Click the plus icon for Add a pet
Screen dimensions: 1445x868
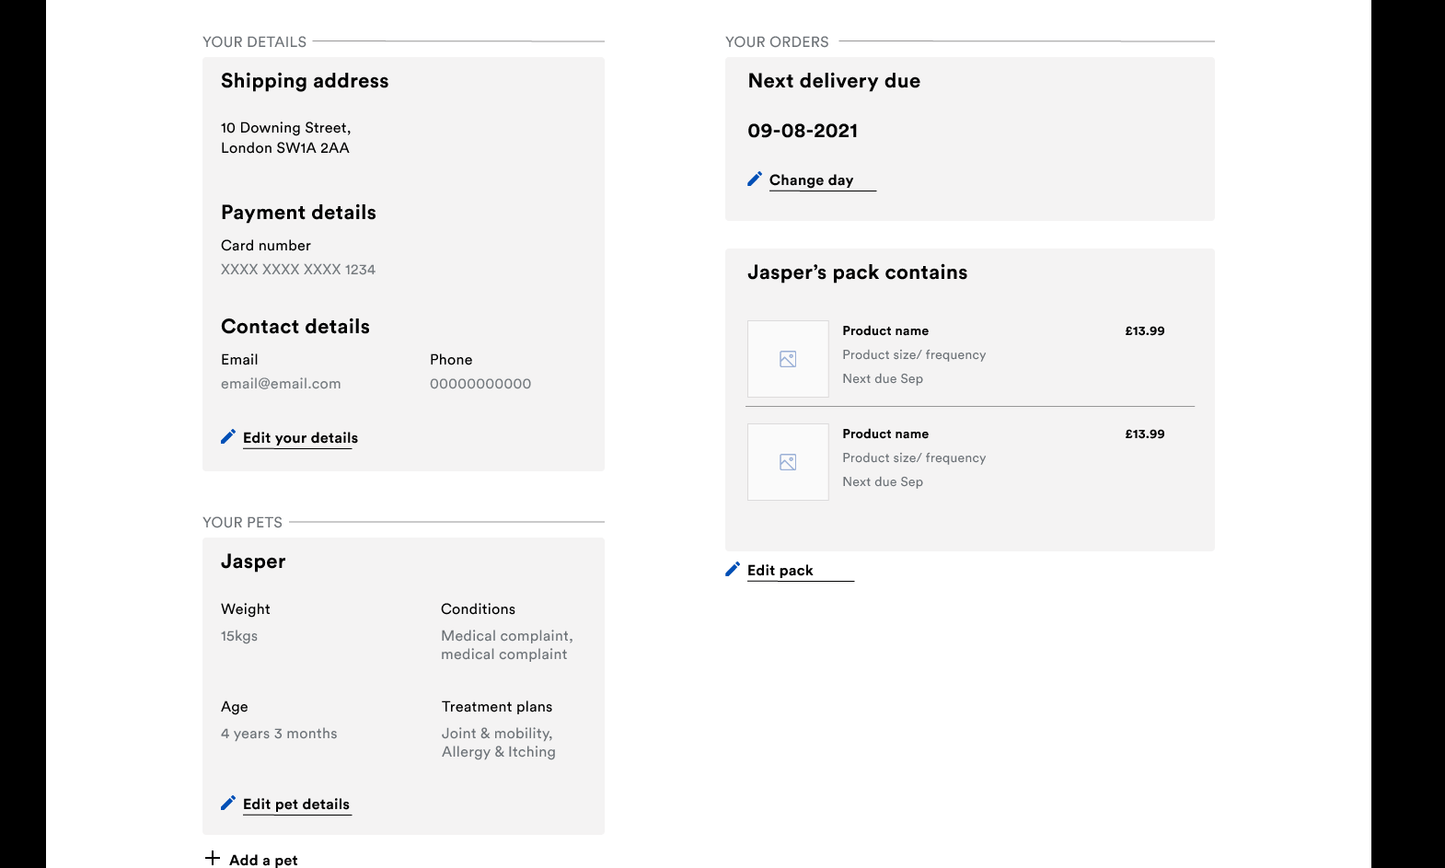pos(212,858)
